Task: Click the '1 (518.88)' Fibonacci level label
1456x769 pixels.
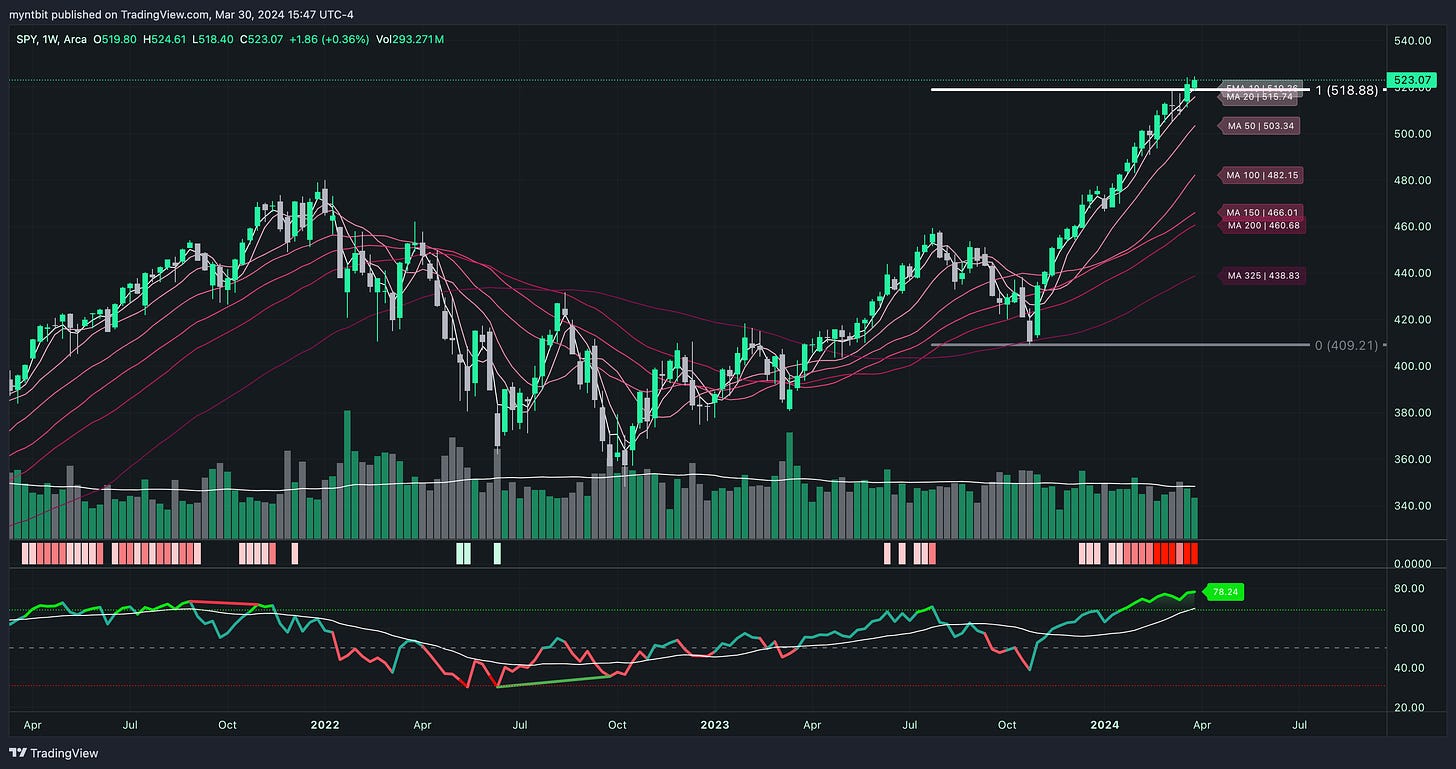Action: [1346, 90]
